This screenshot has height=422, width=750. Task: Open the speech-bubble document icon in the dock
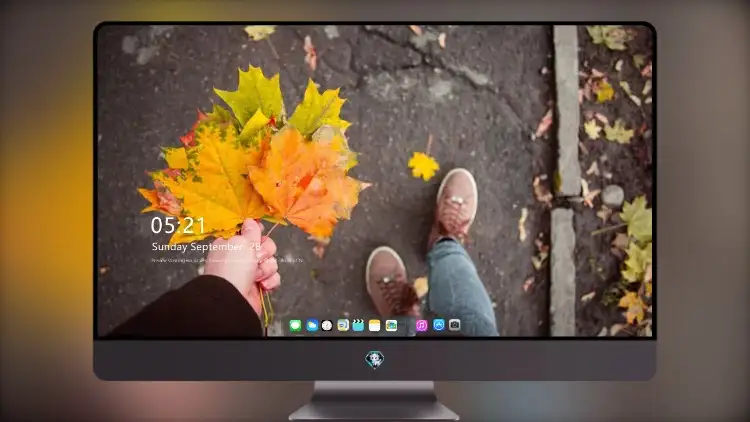point(343,326)
